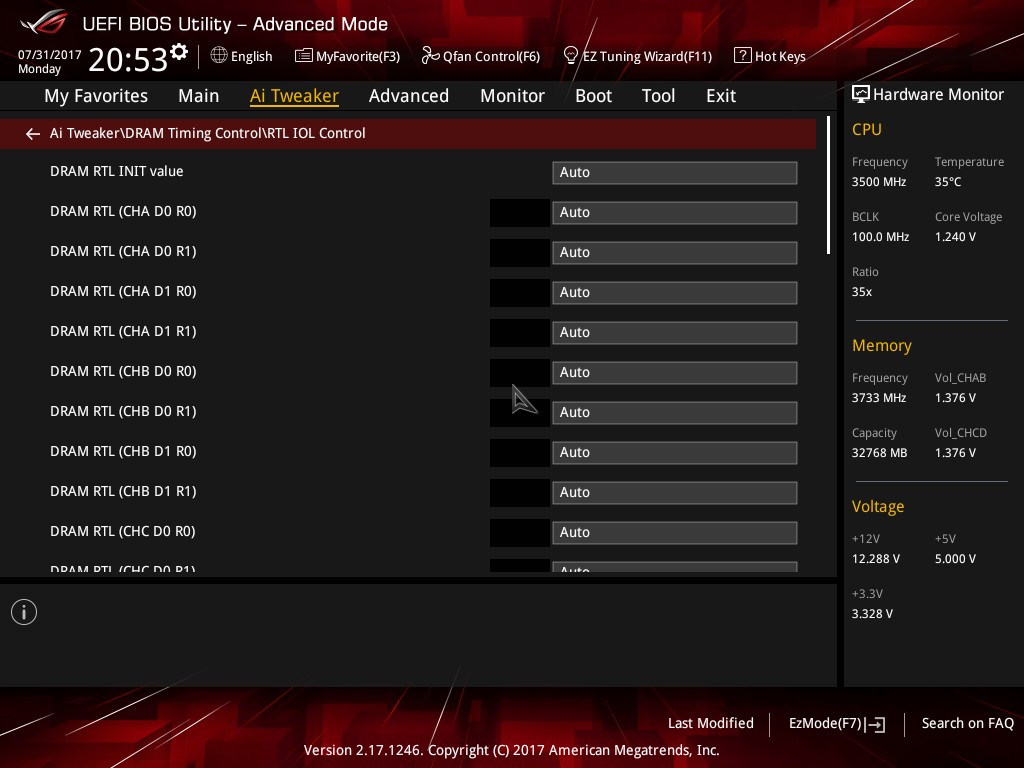Click the settings list scrollbar
This screenshot has width=1024, height=768.
828,185
